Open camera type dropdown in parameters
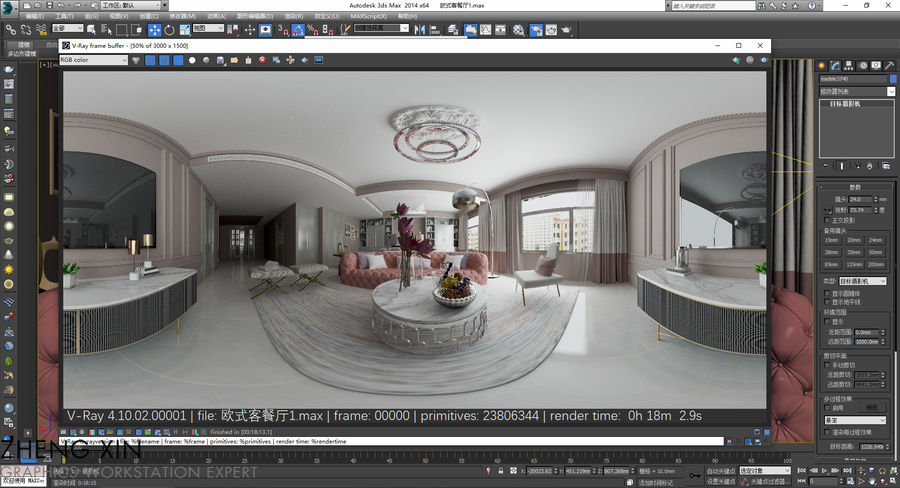 point(862,281)
